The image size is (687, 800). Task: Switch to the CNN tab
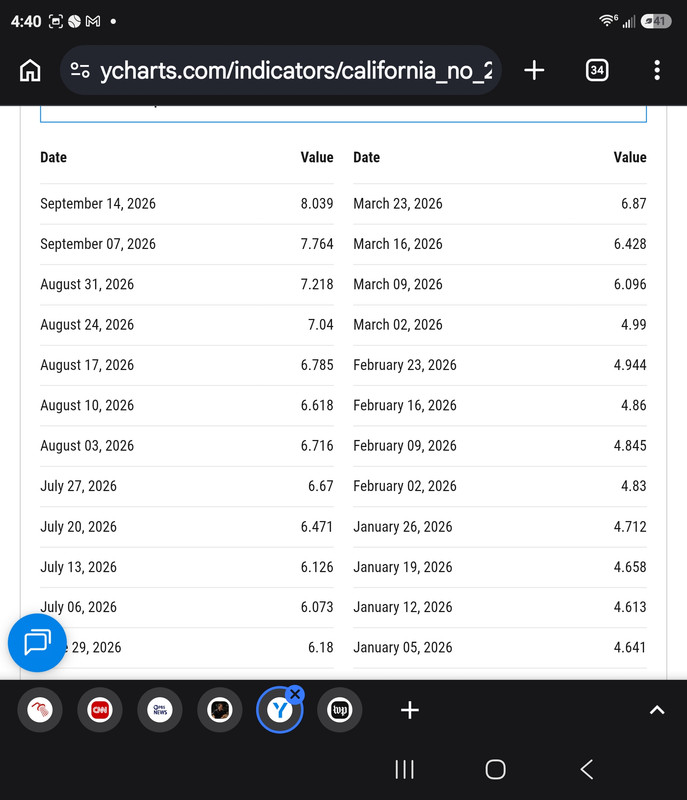click(100, 710)
